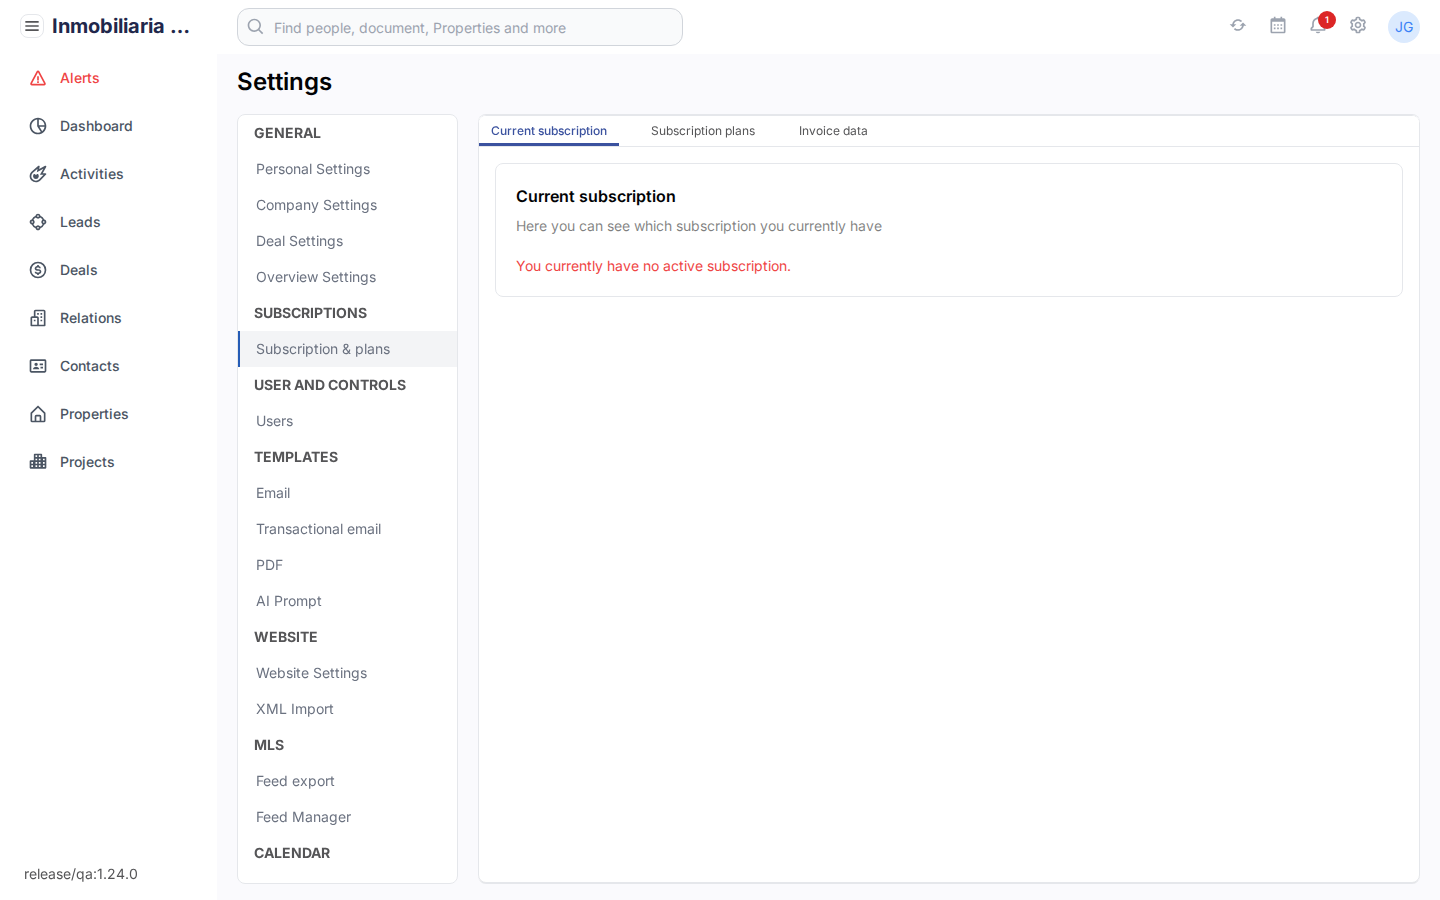Viewport: 1440px width, 900px height.
Task: Select the Dashboard icon
Action: (x=37, y=126)
